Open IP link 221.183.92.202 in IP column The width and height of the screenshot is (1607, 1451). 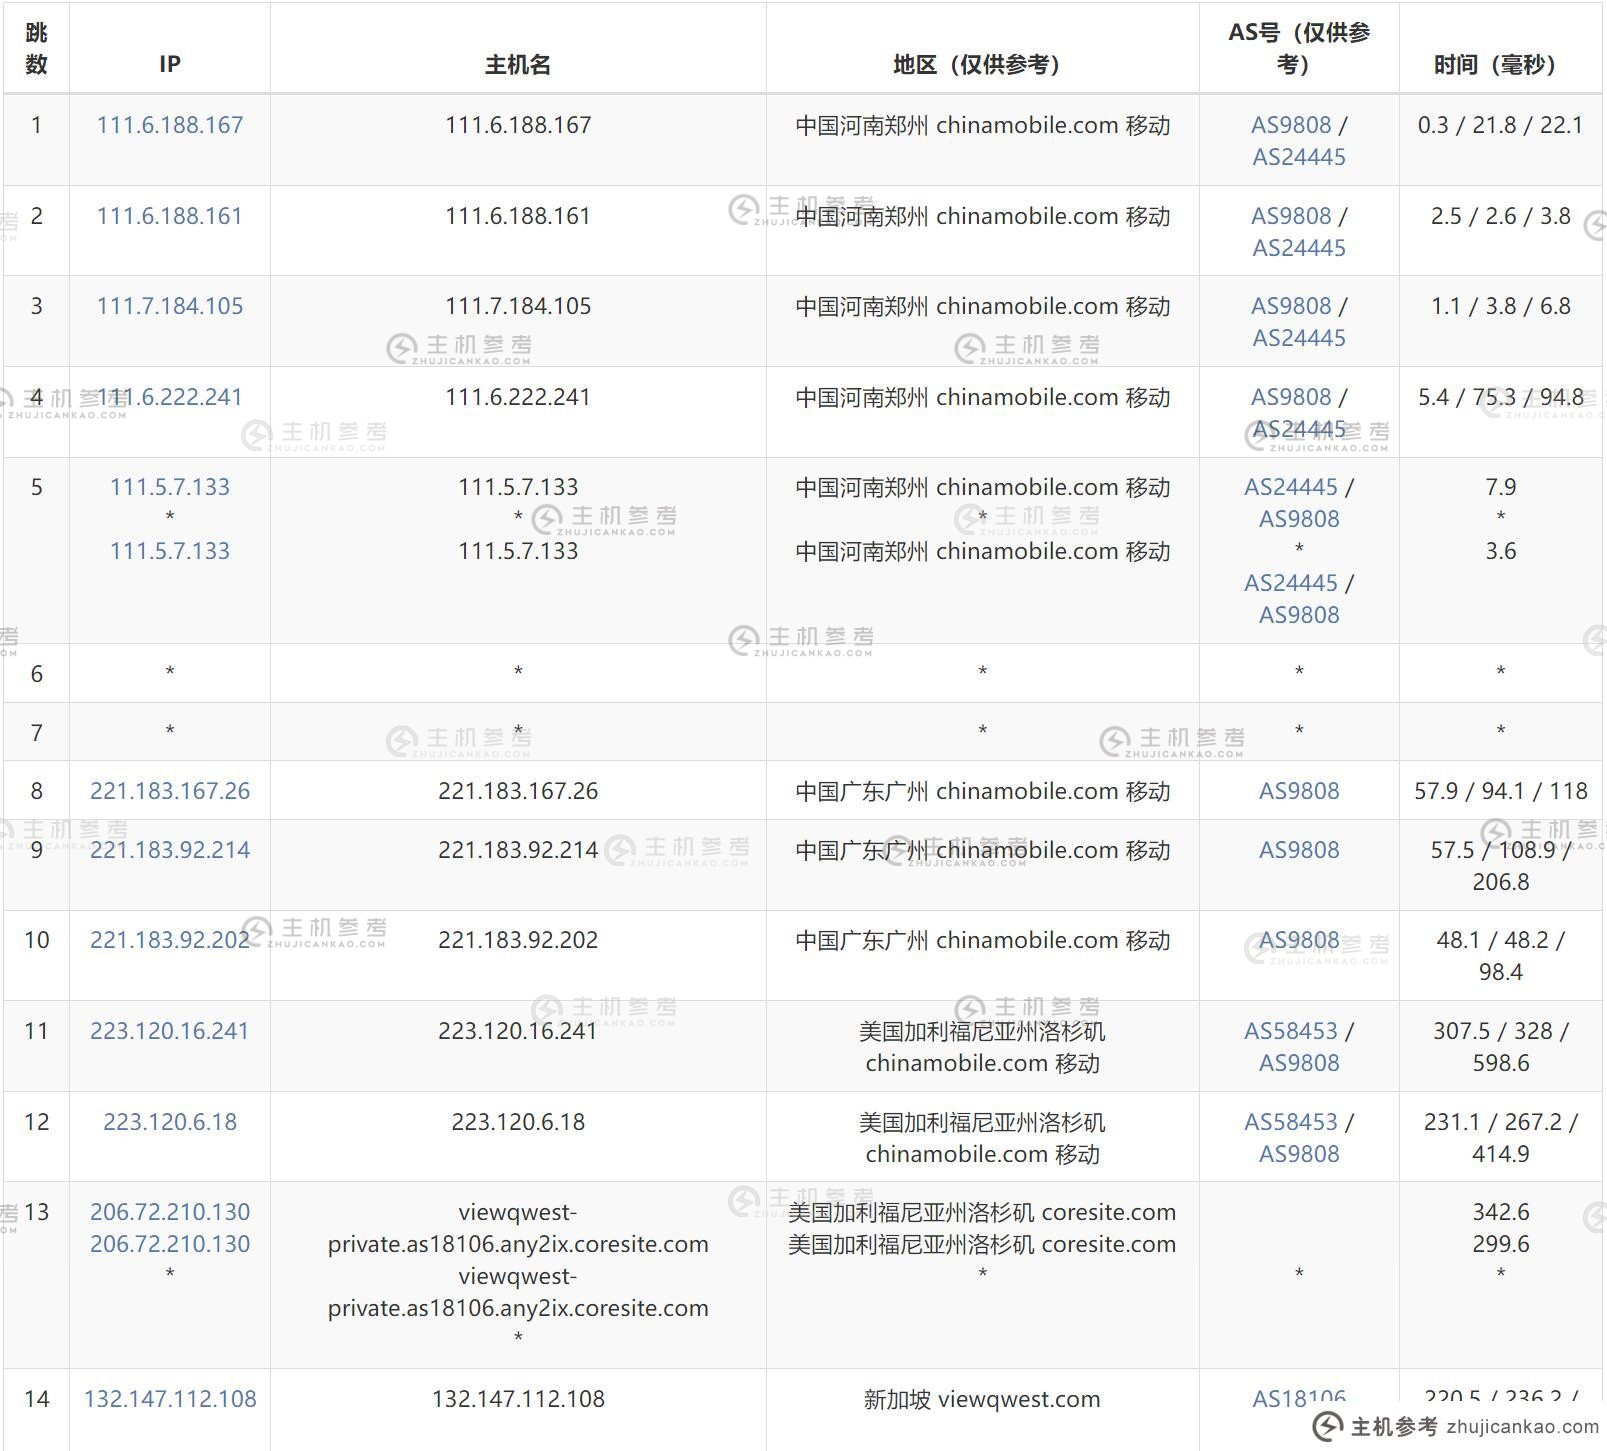click(x=170, y=940)
